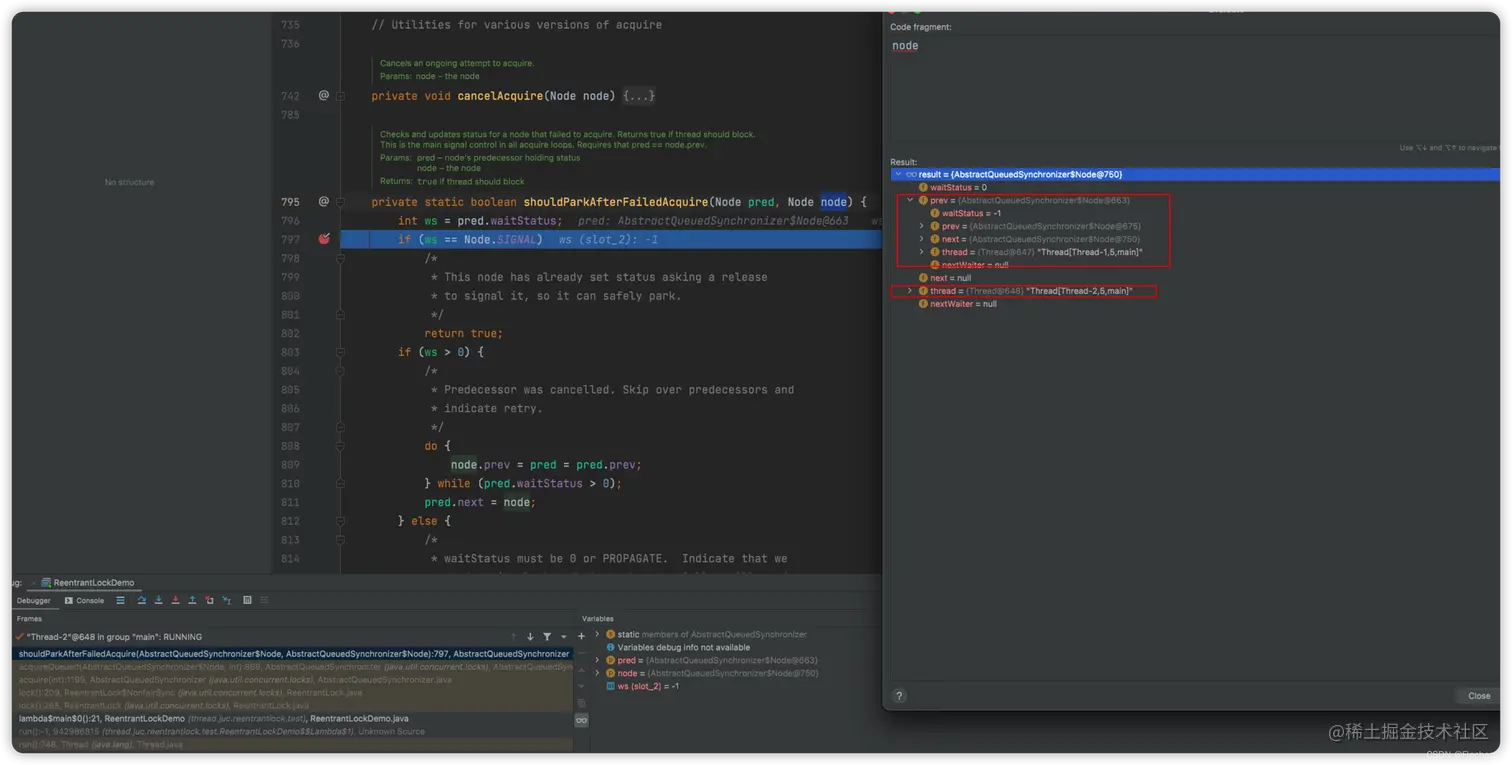Select the acquireQueued stack frame
This screenshot has height=765, width=1512.
(x=293, y=667)
